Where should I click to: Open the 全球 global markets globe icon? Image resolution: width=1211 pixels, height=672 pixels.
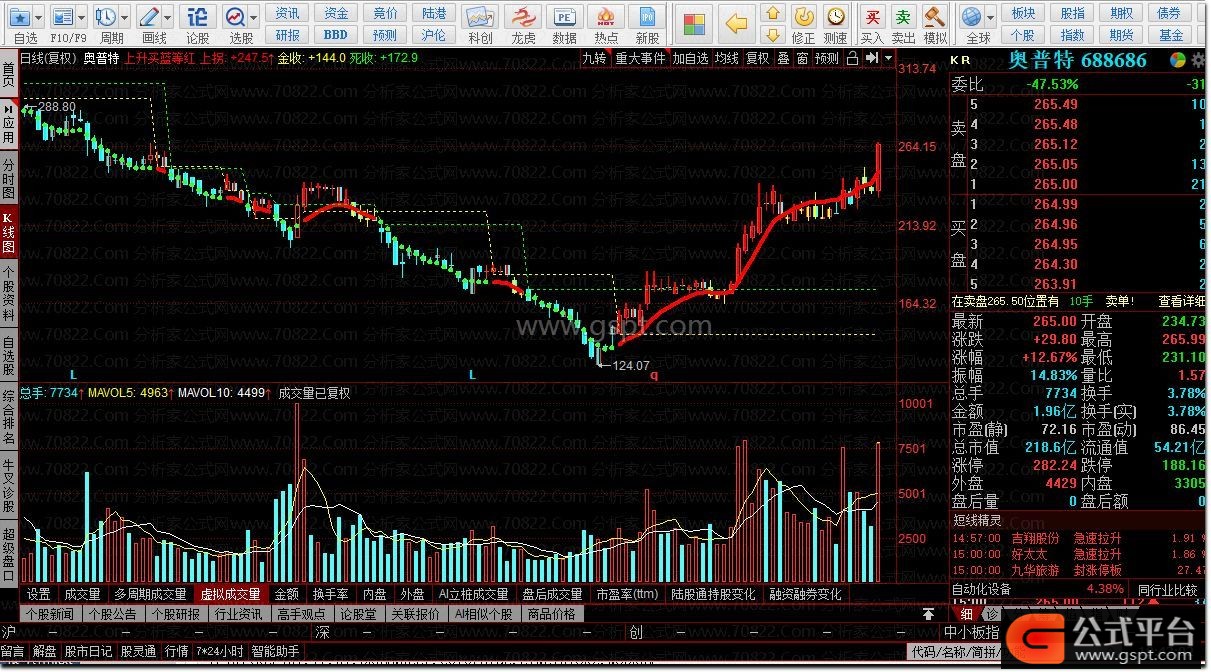[971, 17]
